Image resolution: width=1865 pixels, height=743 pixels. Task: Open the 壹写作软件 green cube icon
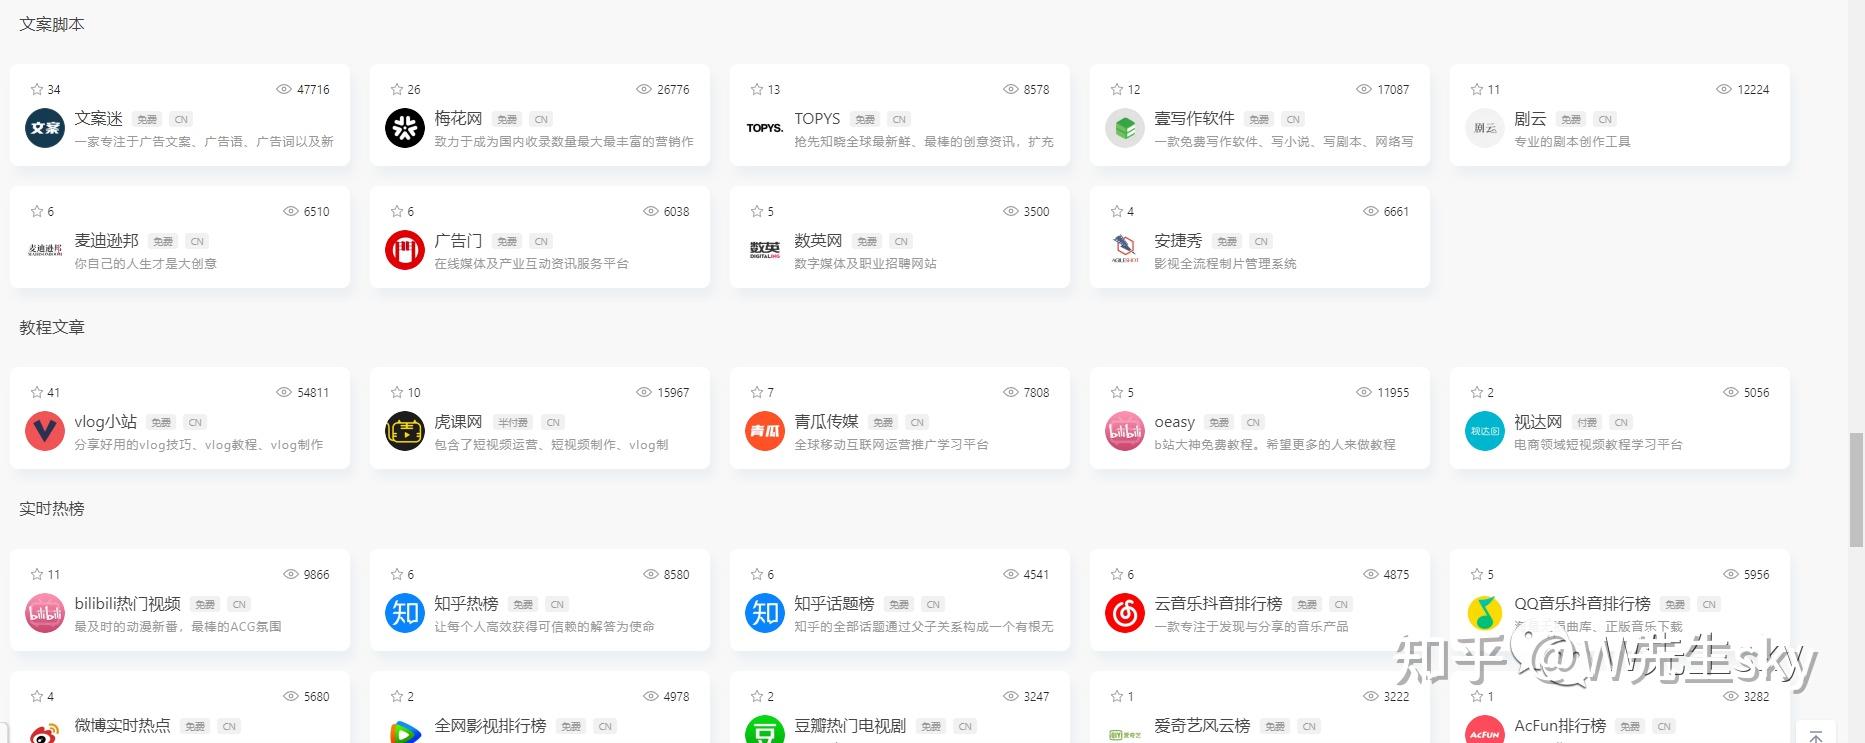1125,128
